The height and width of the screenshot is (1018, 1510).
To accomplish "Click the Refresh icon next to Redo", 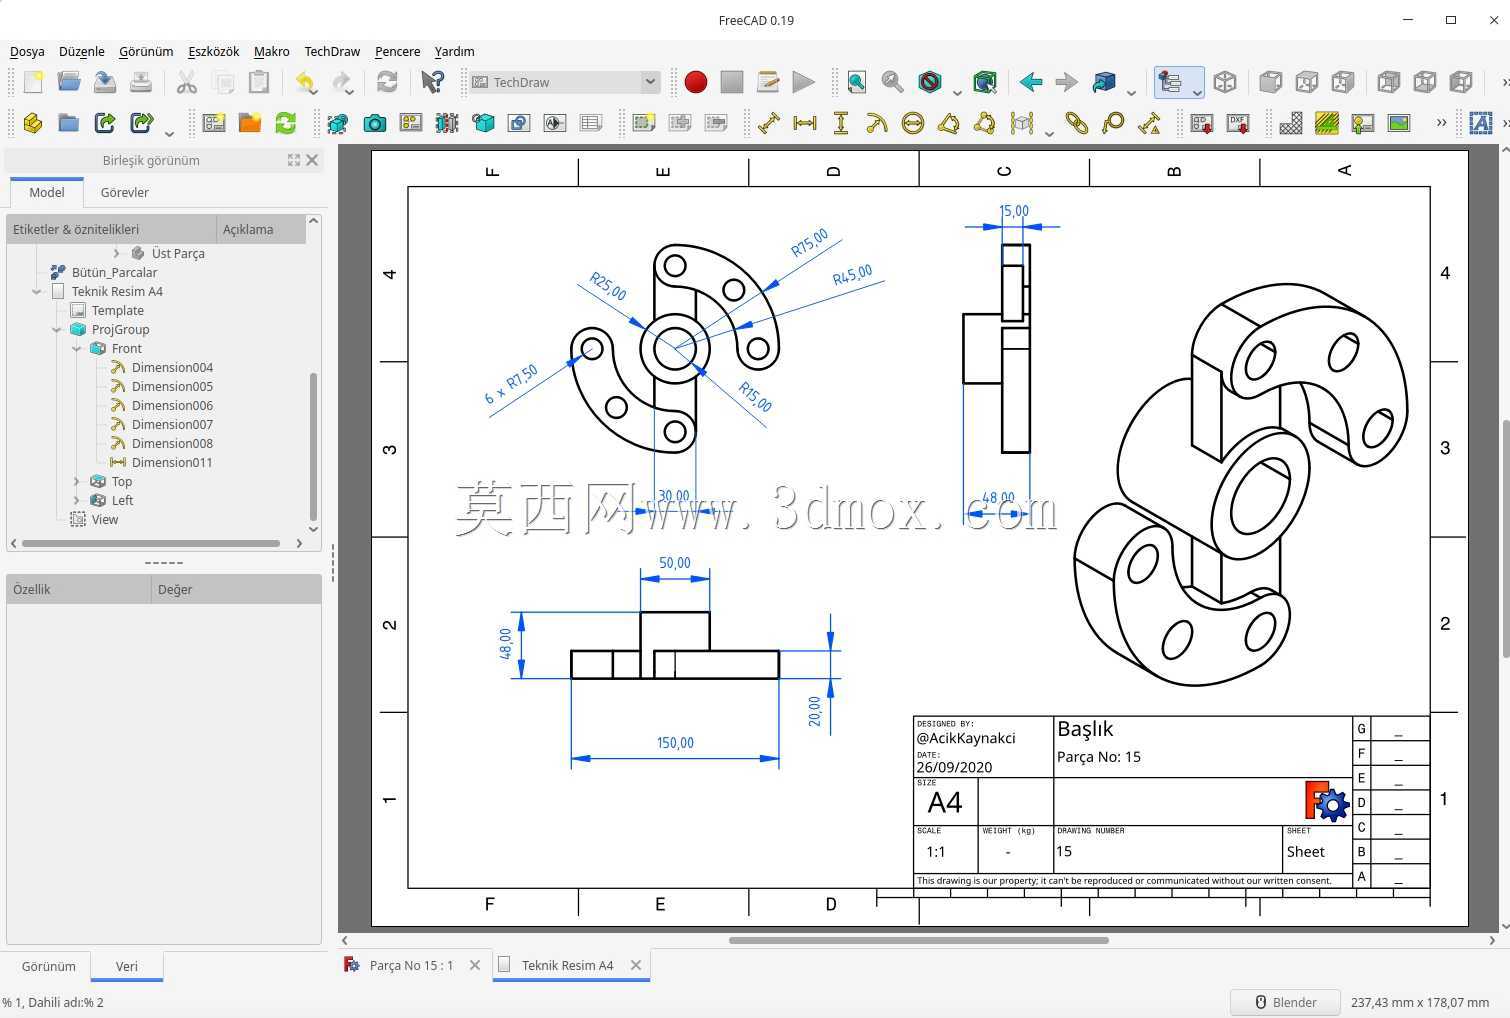I will click(387, 82).
